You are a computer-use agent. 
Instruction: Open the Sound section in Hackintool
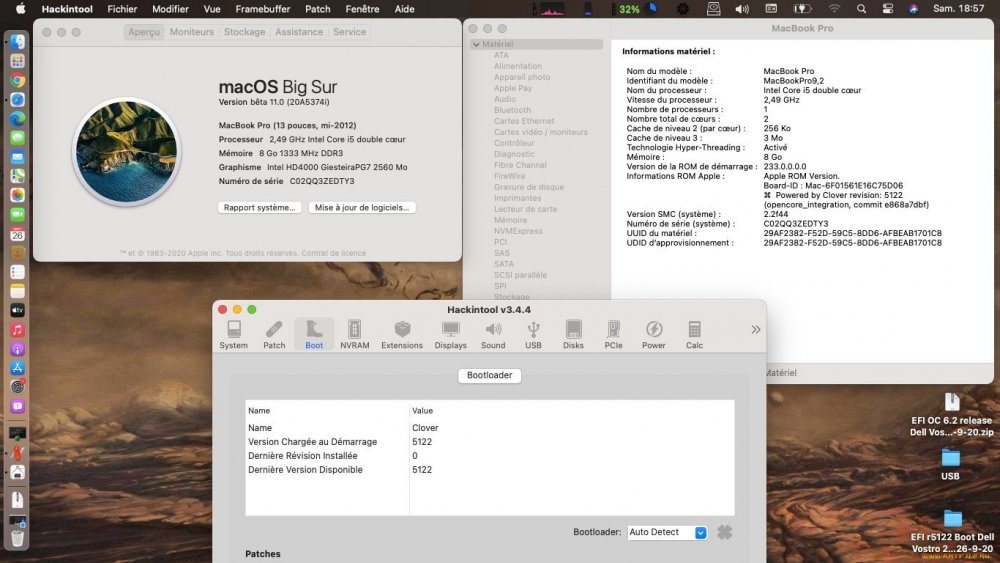point(493,335)
